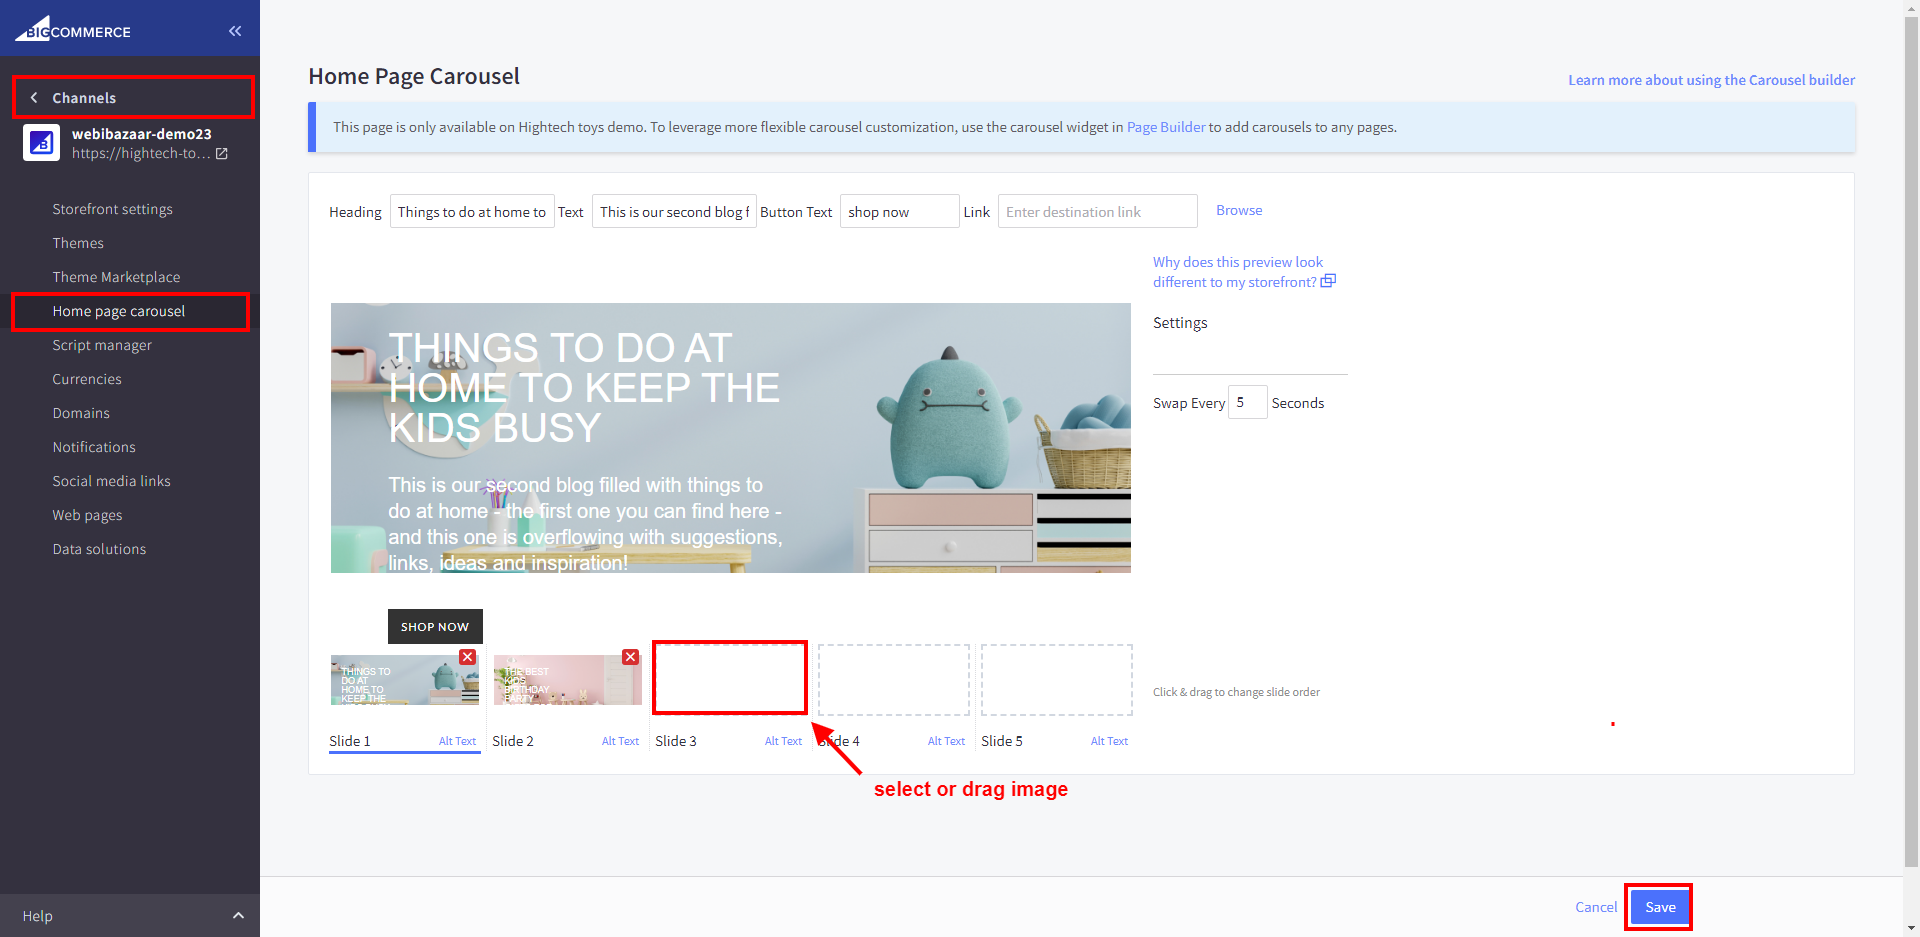Select the empty Slide 3 placeholder
This screenshot has width=1920, height=937.
point(730,678)
